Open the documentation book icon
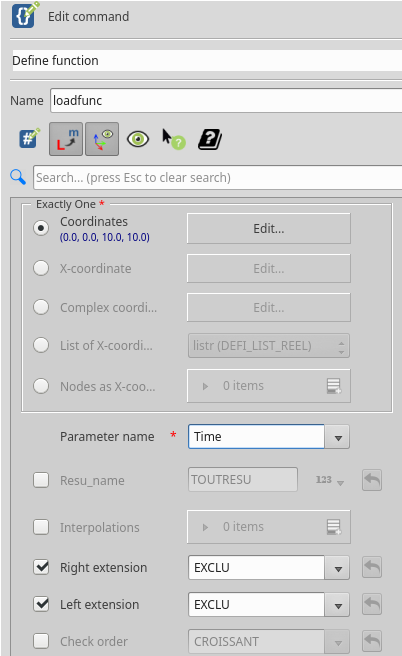 coord(210,139)
